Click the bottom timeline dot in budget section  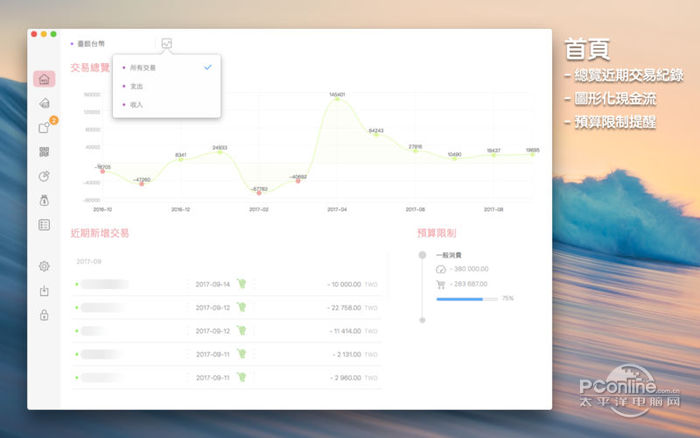pyautogui.click(x=422, y=320)
